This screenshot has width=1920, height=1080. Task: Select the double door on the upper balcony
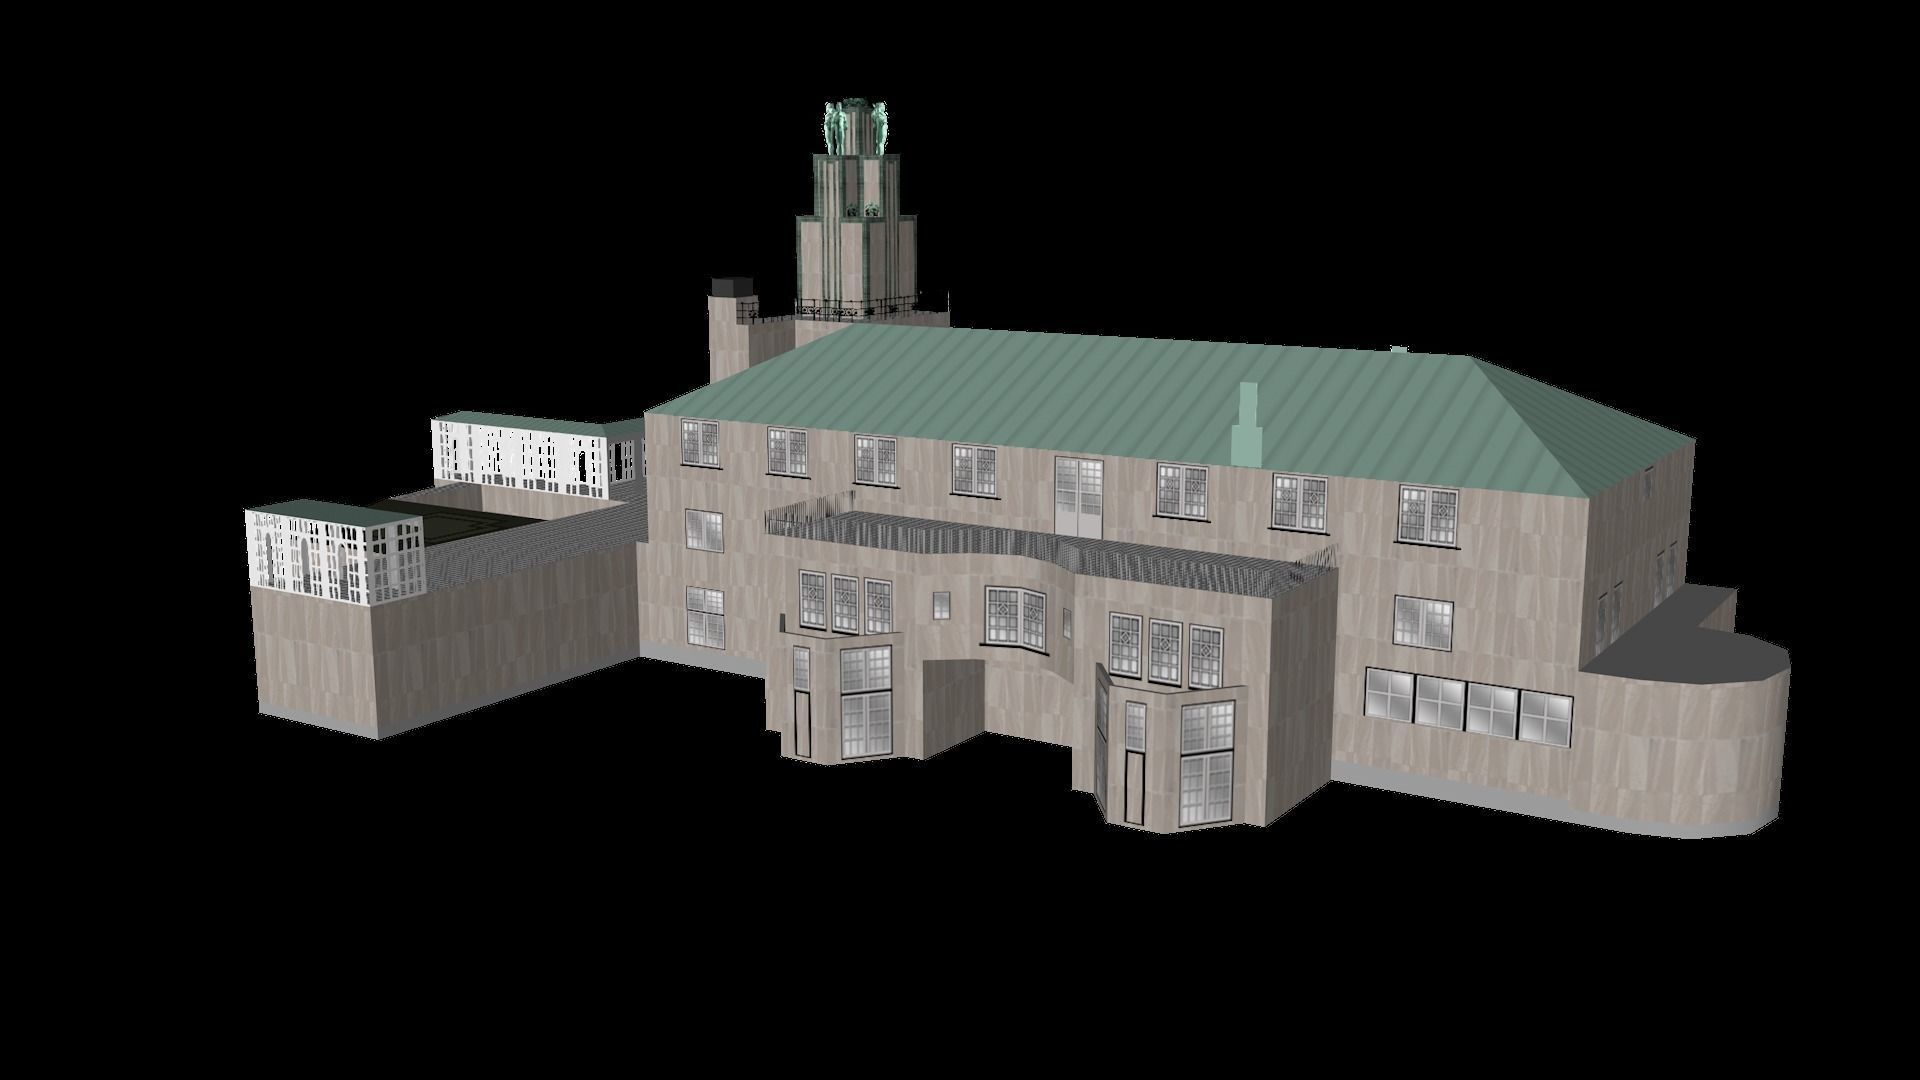(x=1079, y=496)
